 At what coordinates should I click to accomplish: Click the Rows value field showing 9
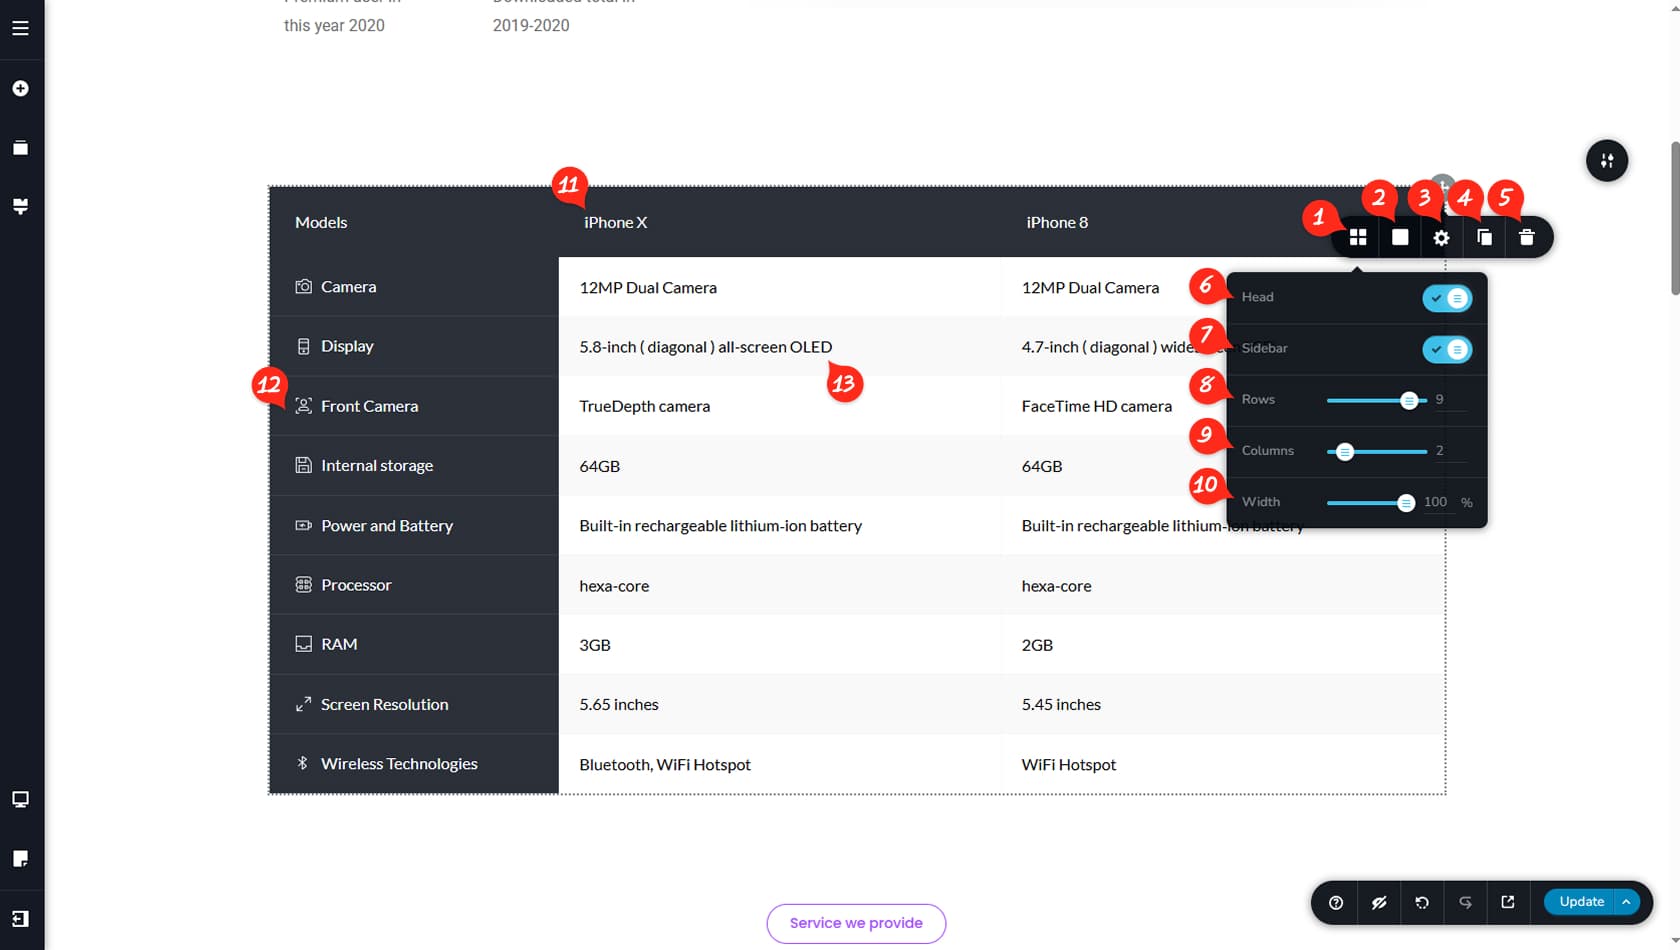point(1449,399)
